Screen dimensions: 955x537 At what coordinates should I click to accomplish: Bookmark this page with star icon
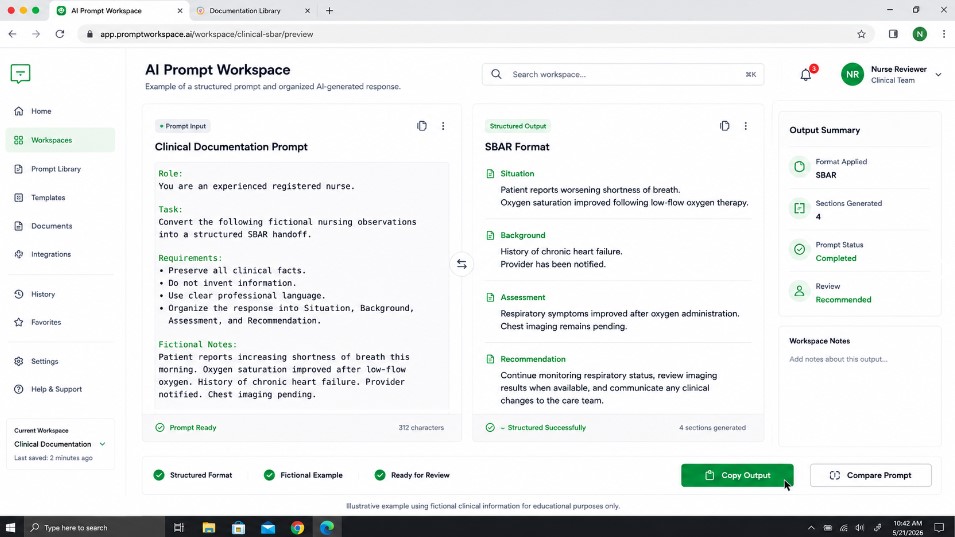pyautogui.click(x=861, y=34)
